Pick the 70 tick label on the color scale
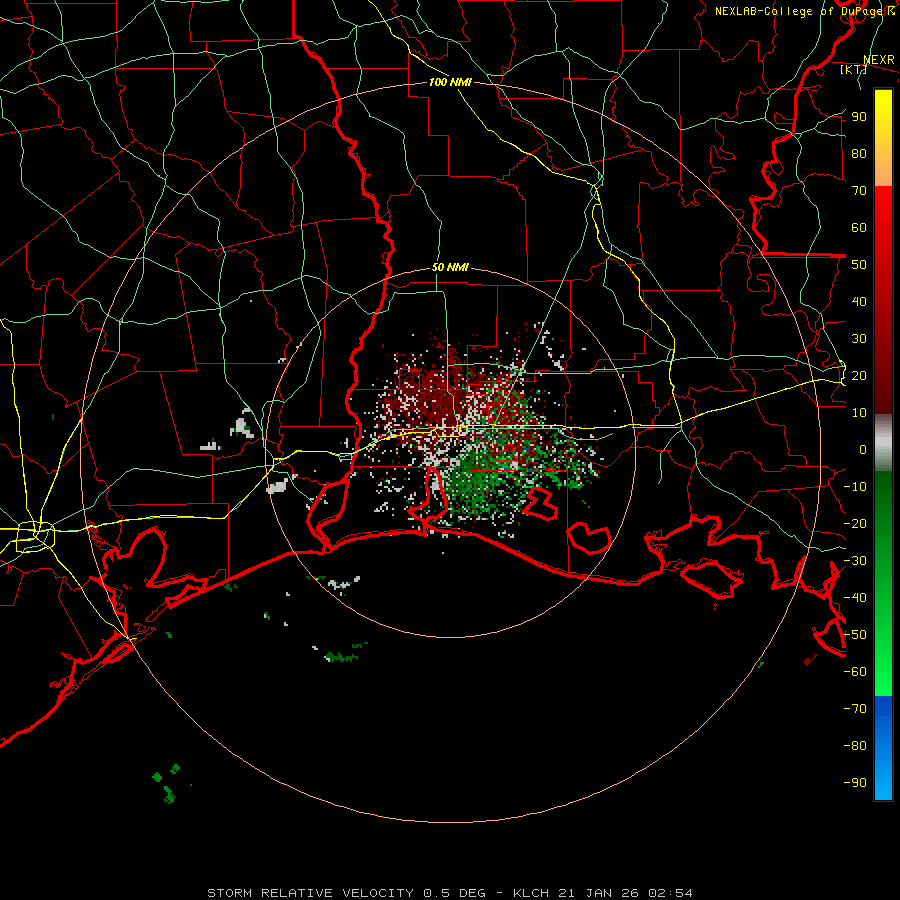 (x=859, y=191)
